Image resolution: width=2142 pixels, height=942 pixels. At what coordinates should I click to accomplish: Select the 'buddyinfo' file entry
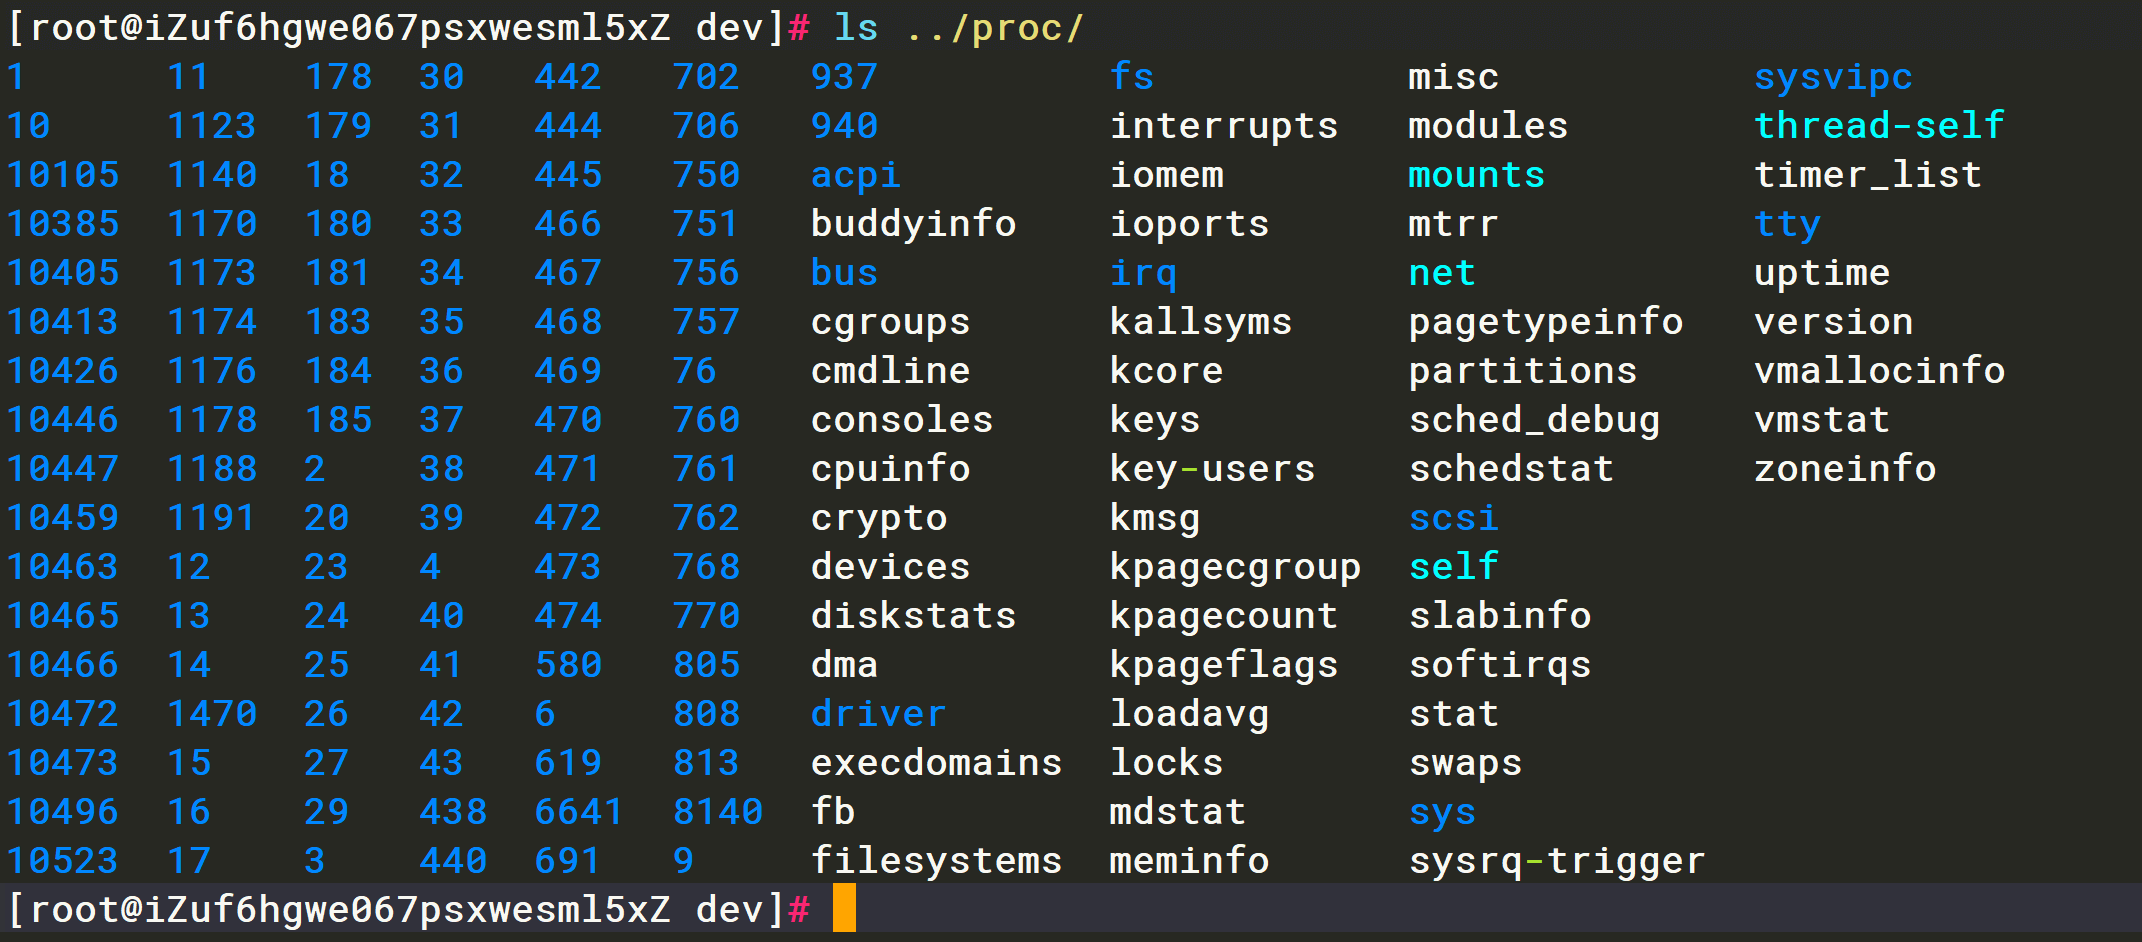[x=913, y=223]
